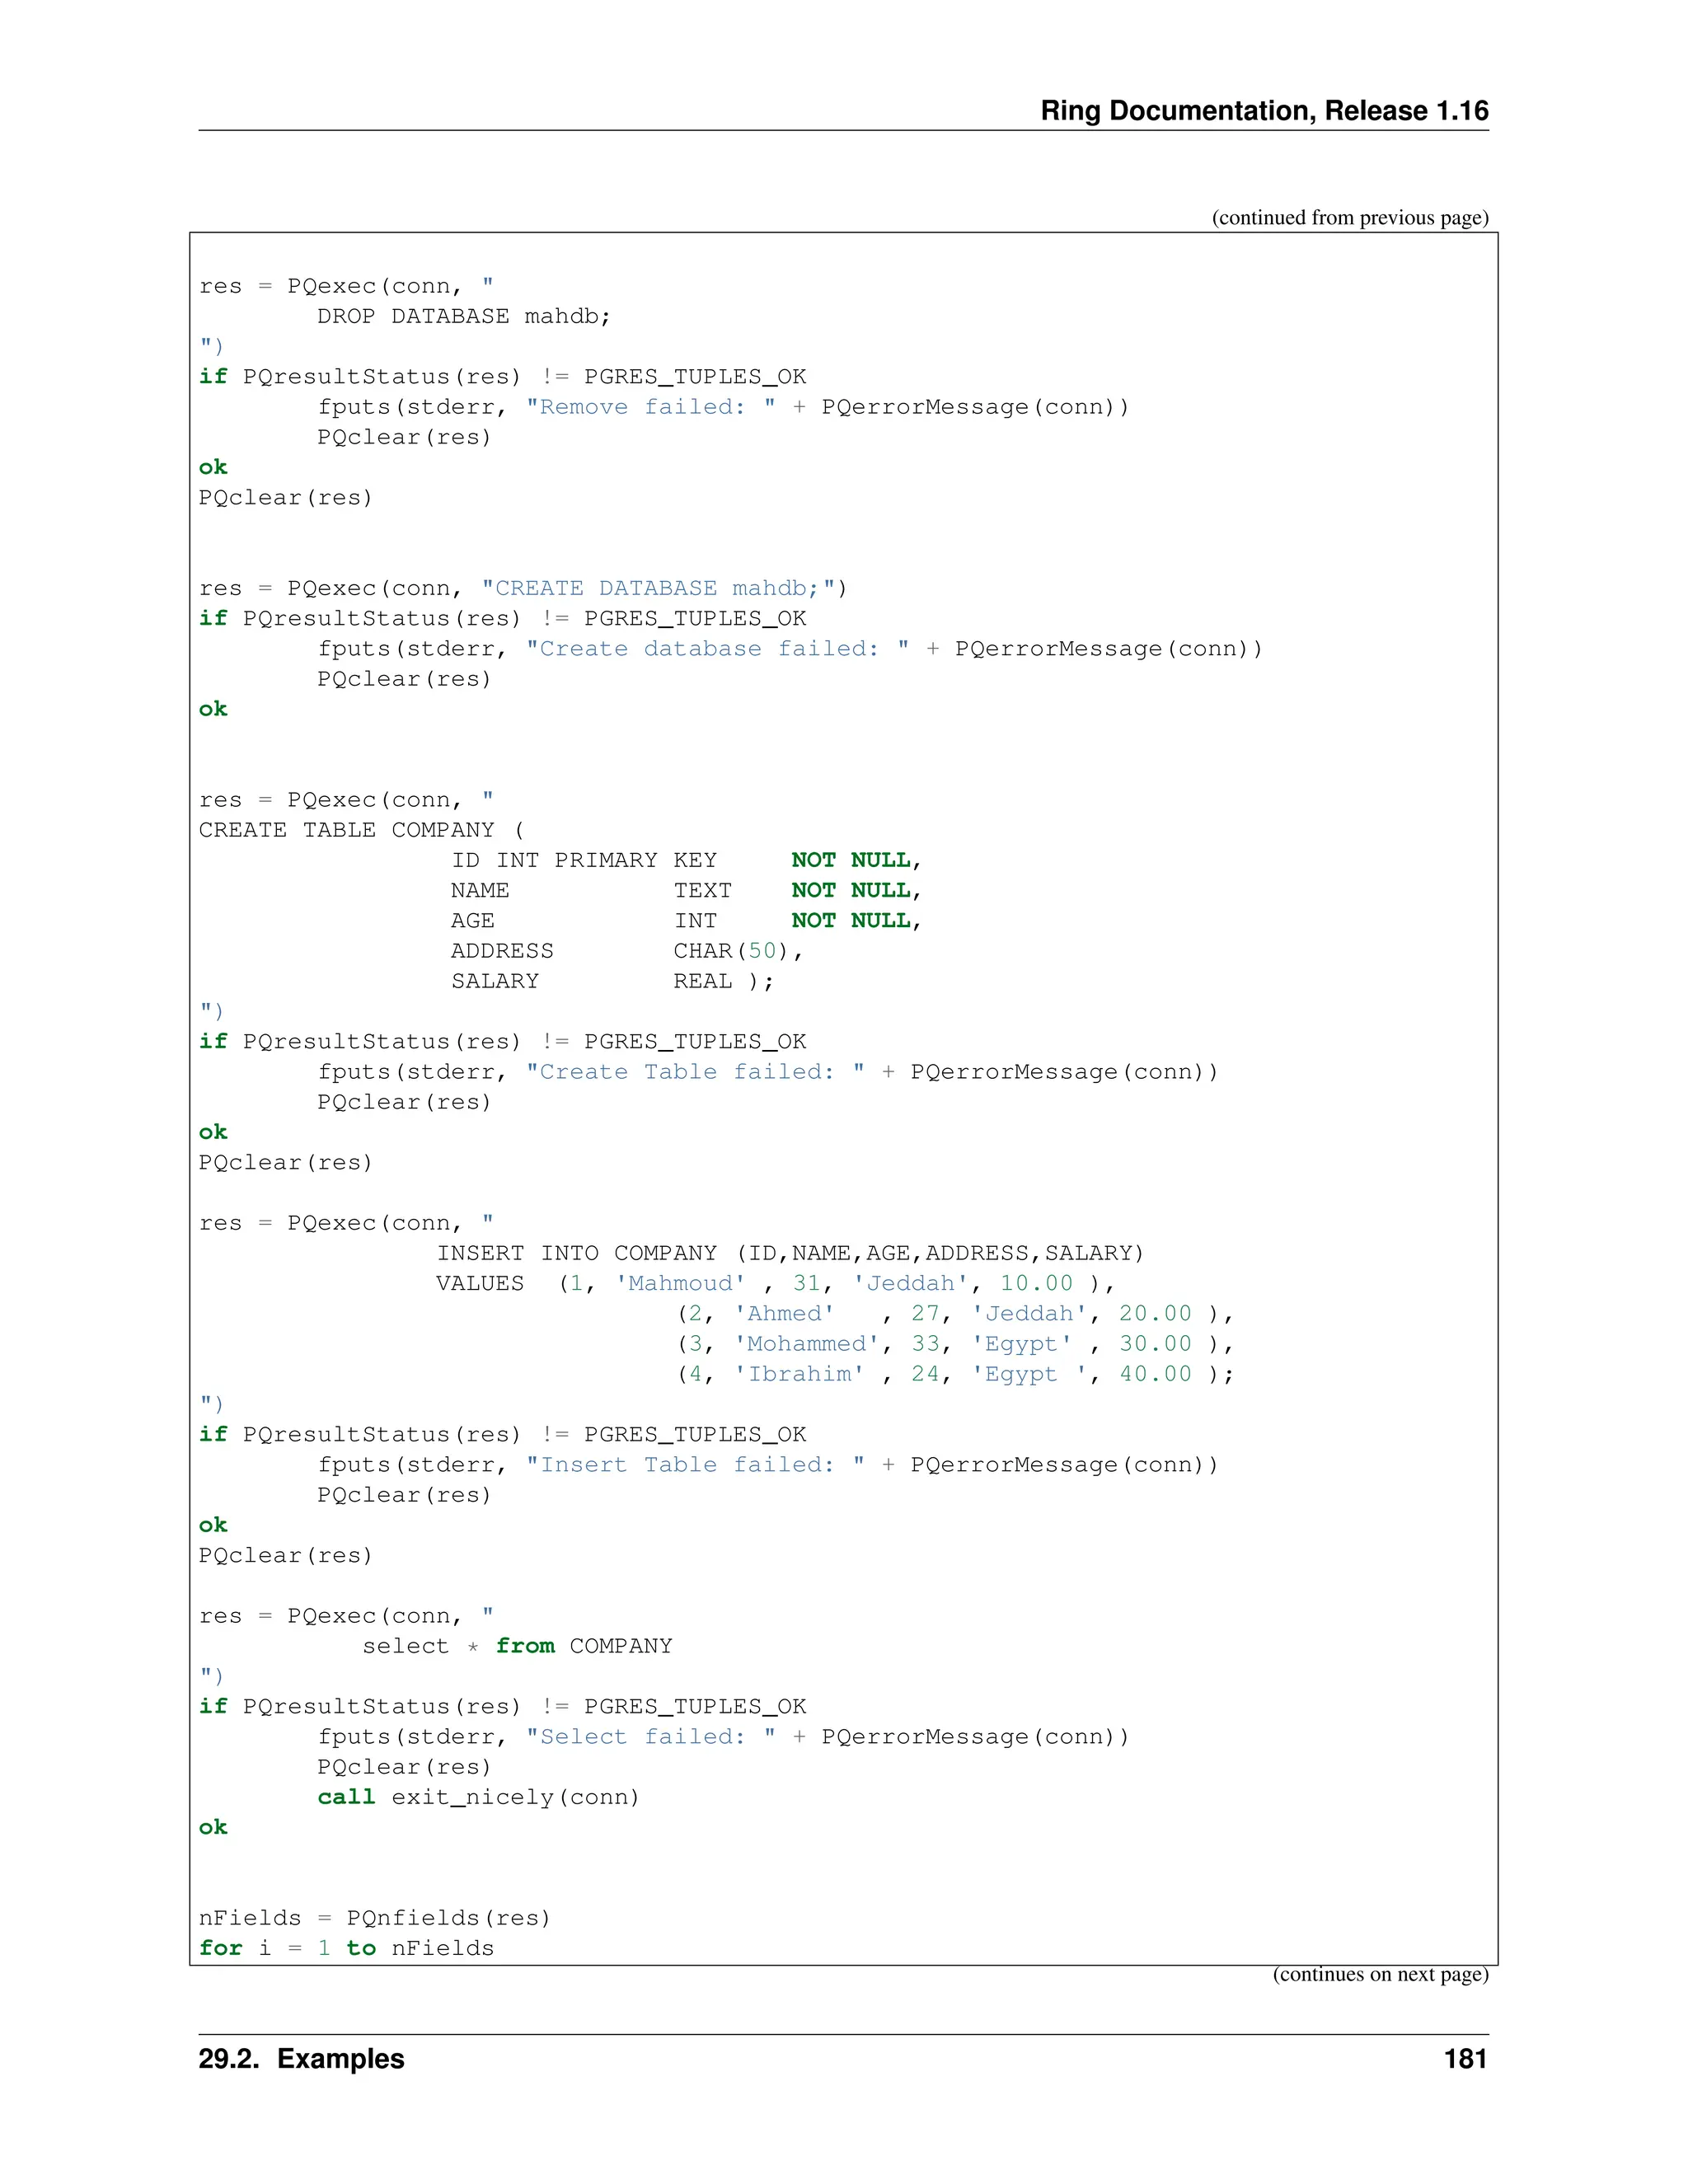Click the 'Ring Documentation, Release 1.16' header

click(x=1264, y=111)
